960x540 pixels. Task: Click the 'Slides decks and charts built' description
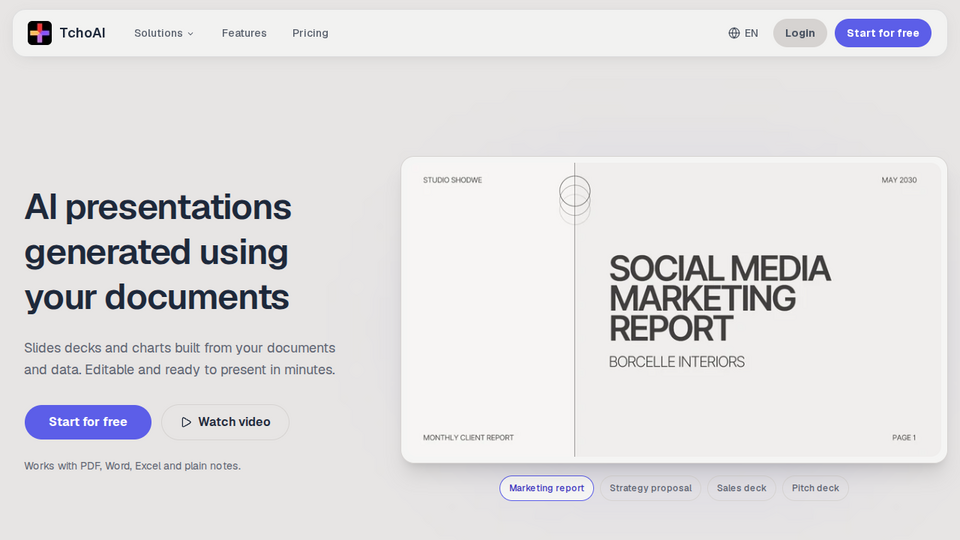pyautogui.click(x=180, y=359)
